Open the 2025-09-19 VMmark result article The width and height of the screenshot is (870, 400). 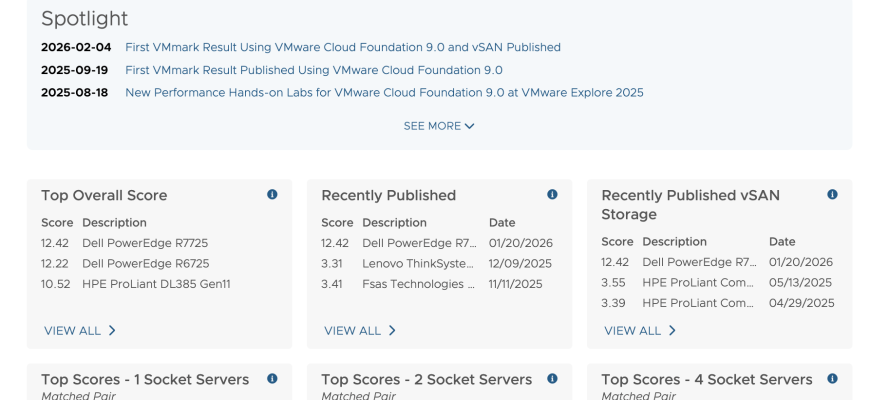[313, 70]
